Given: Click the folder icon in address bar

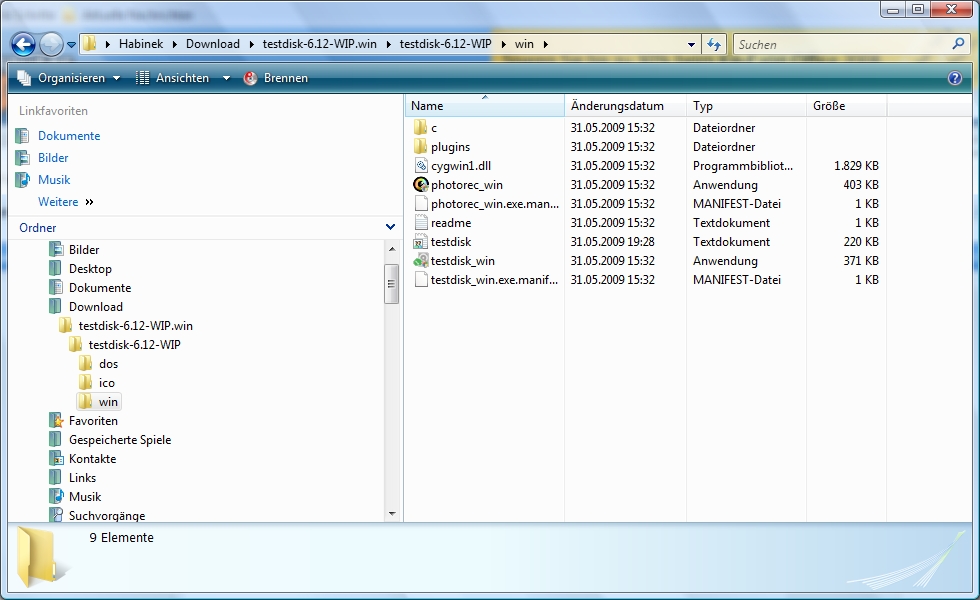Looking at the screenshot, I should pyautogui.click(x=89, y=44).
